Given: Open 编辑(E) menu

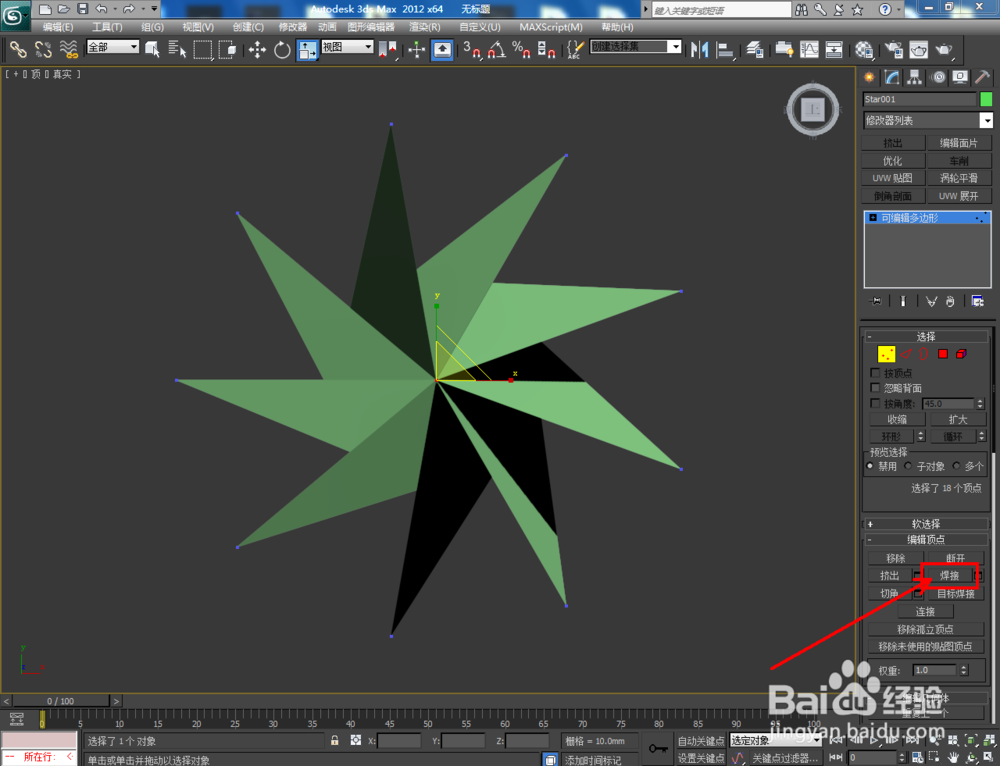Looking at the screenshot, I should 58,27.
